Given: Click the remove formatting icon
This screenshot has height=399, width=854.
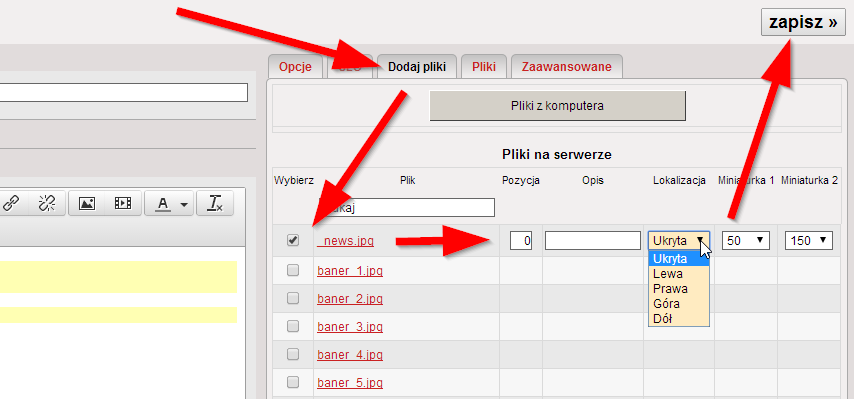Looking at the screenshot, I should point(215,204).
